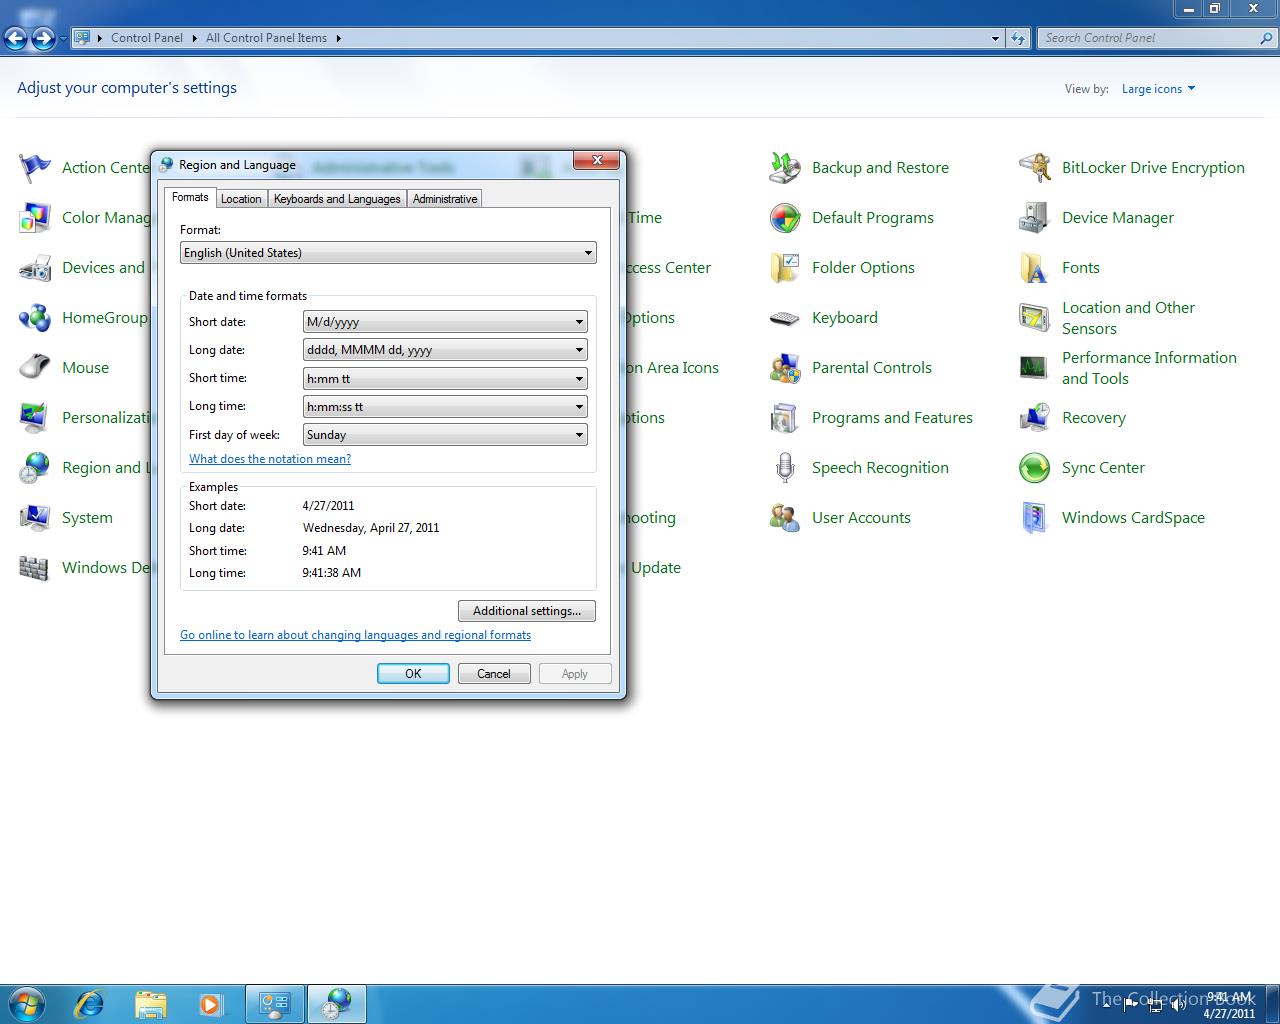Open the Action Center flag icon
Image resolution: width=1280 pixels, height=1024 pixels.
(35, 167)
